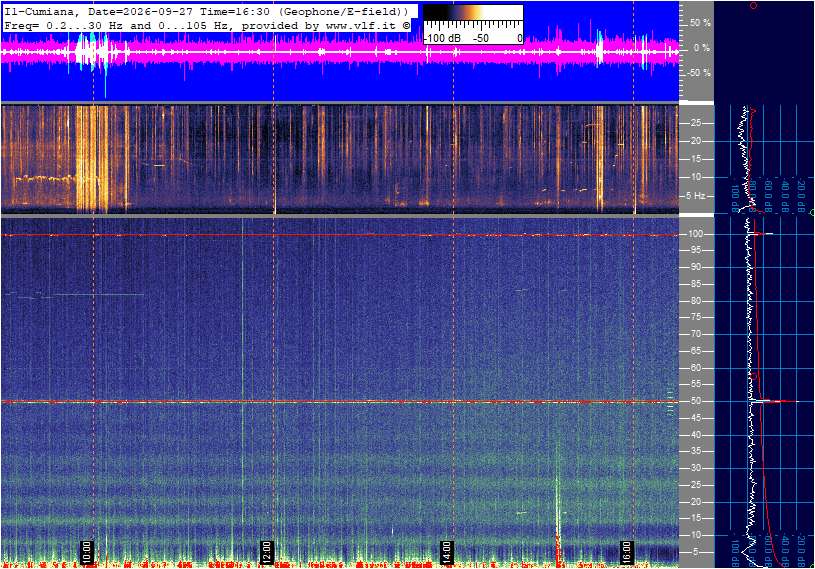815x569 pixels.
Task: Click the '-50' label on the color scale
Action: click(481, 38)
